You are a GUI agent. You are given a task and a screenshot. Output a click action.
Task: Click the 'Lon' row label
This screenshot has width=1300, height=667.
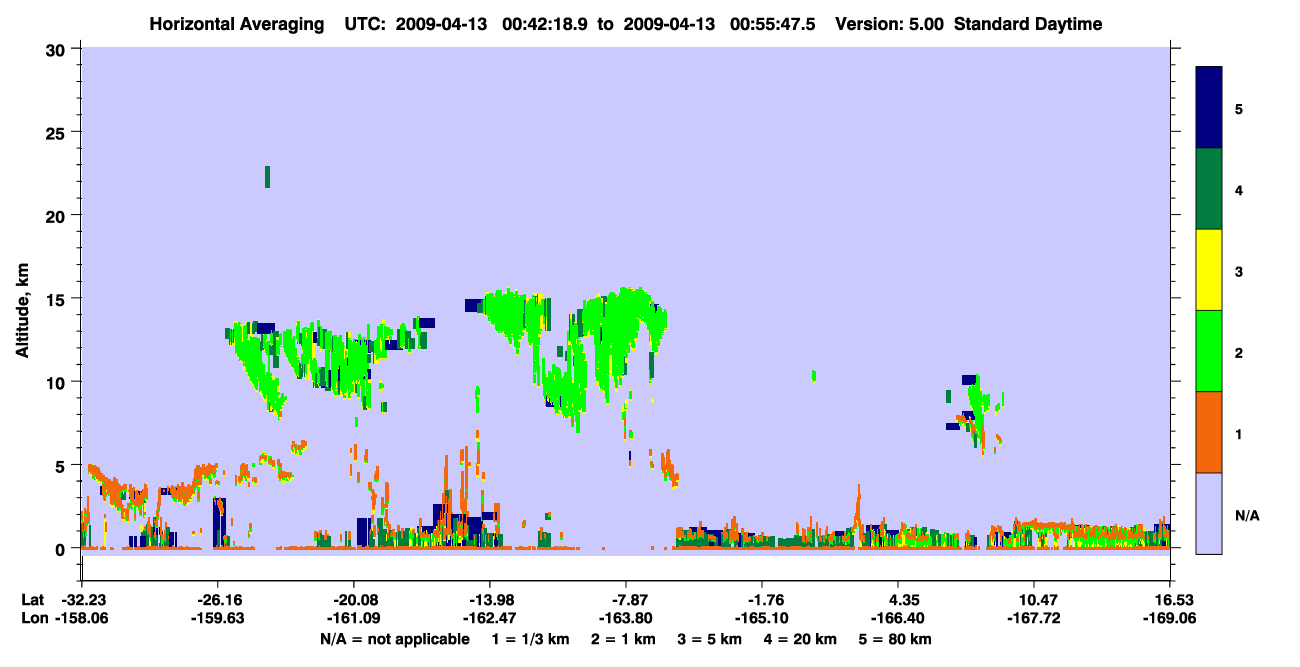(x=33, y=618)
